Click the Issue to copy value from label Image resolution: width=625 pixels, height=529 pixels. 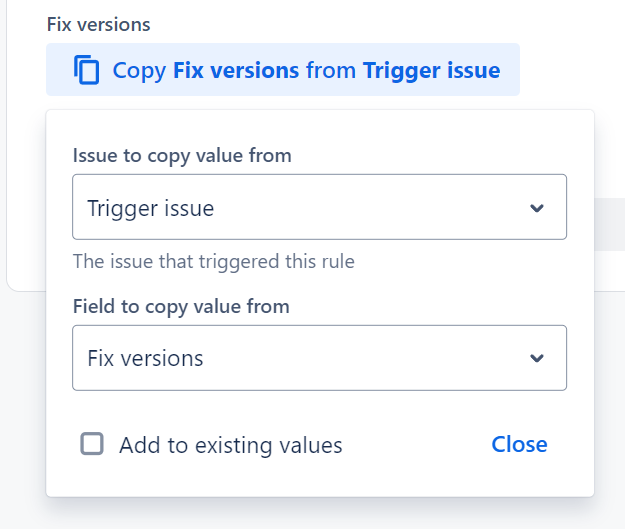(x=182, y=155)
